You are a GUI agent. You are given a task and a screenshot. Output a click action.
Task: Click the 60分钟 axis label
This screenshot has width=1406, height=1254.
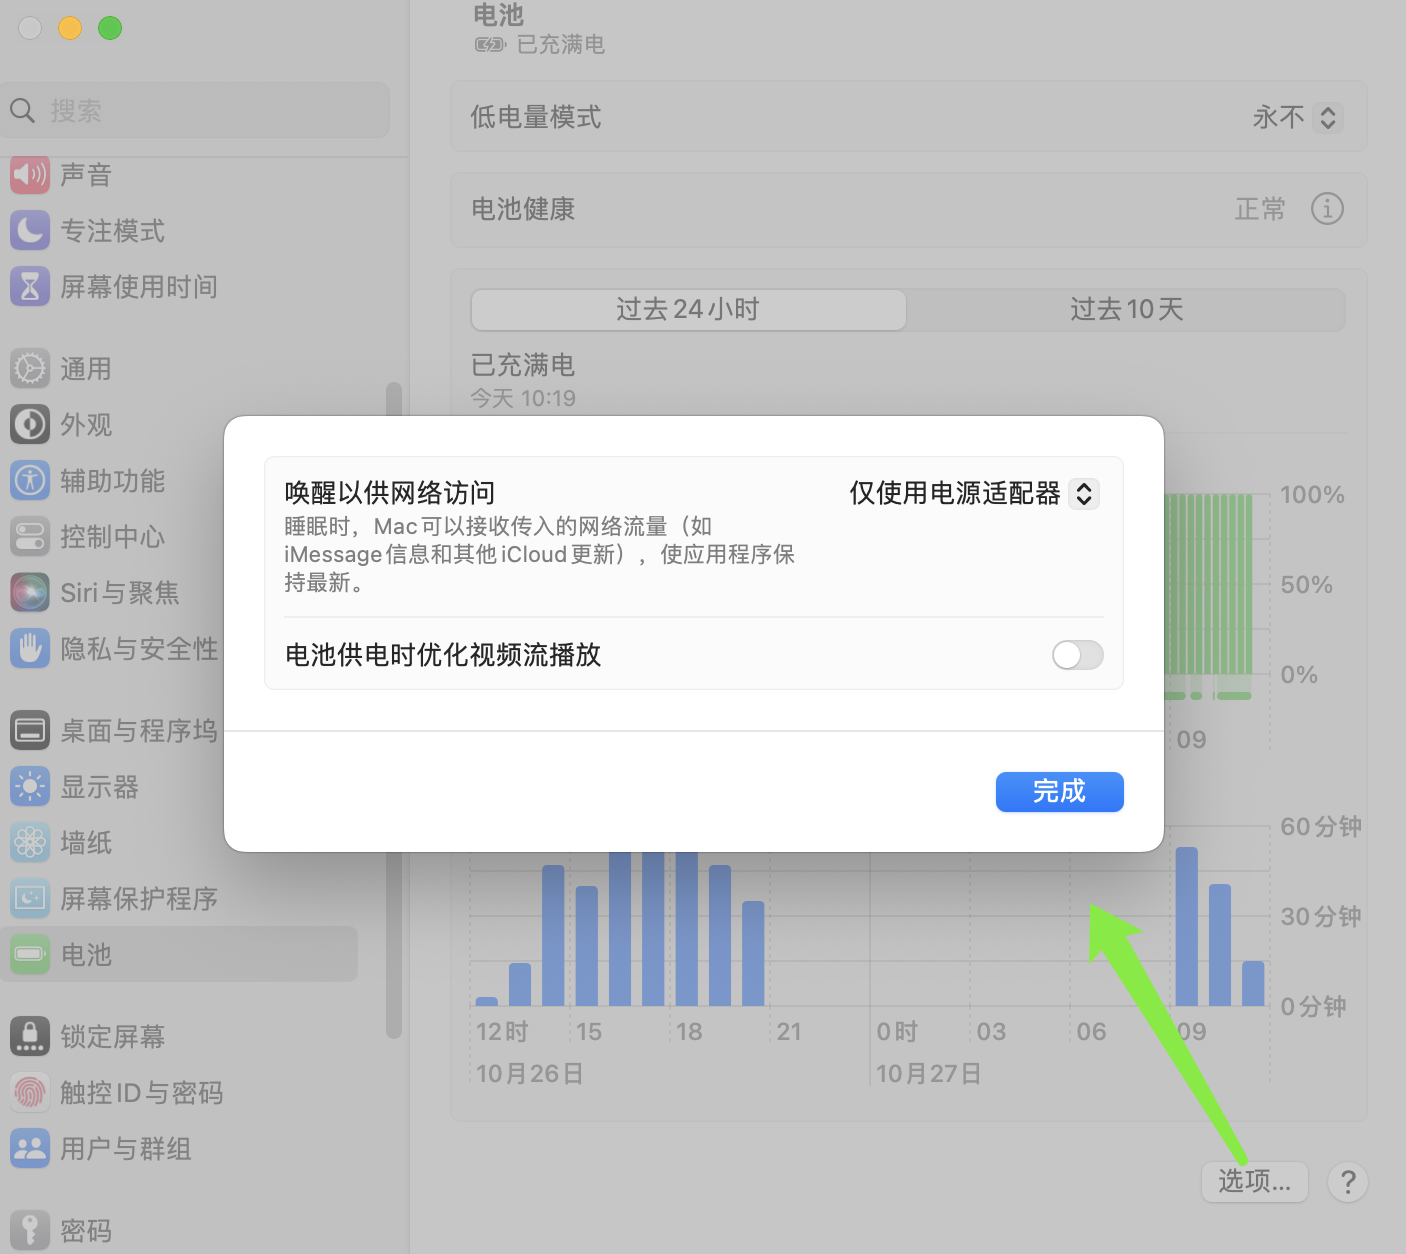1321,827
